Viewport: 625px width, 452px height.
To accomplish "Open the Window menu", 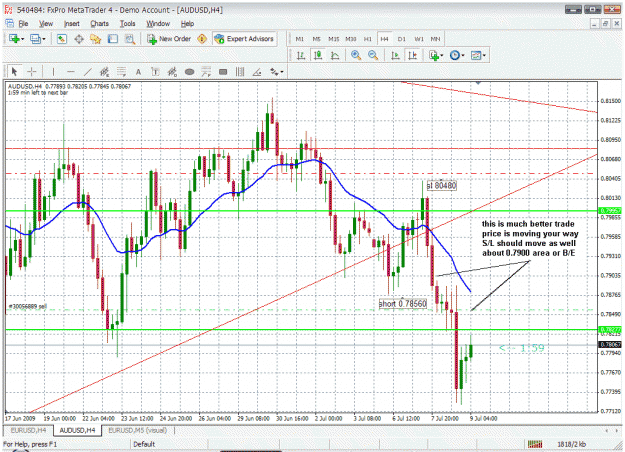I will 158,24.
